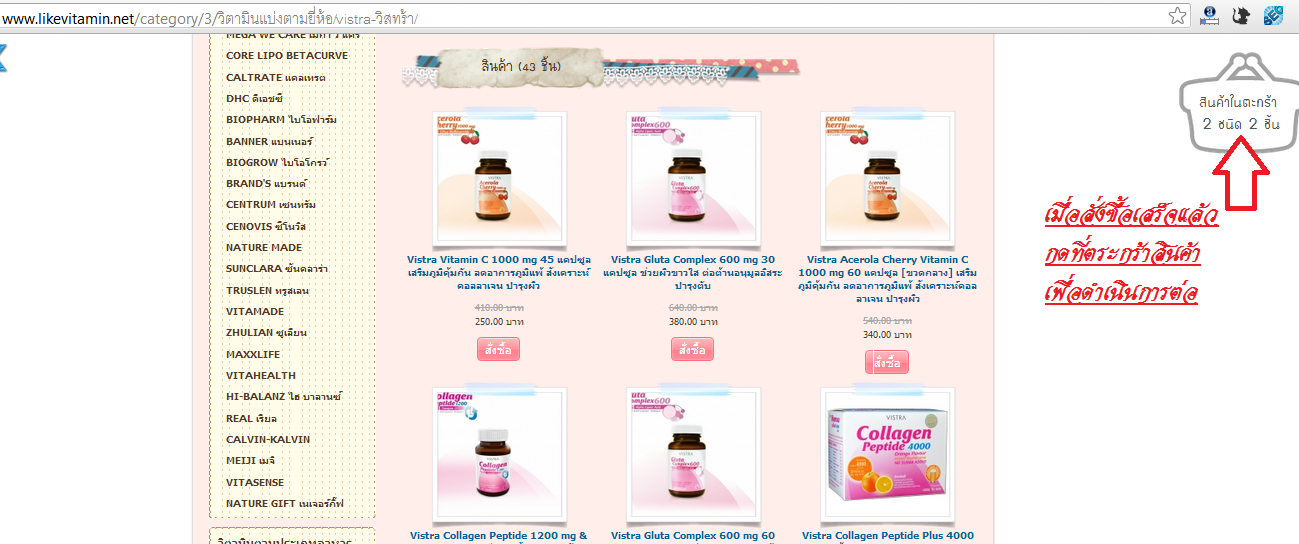The width and height of the screenshot is (1299, 544).
Task: Open CALTRATE brand category
Action: (275, 77)
